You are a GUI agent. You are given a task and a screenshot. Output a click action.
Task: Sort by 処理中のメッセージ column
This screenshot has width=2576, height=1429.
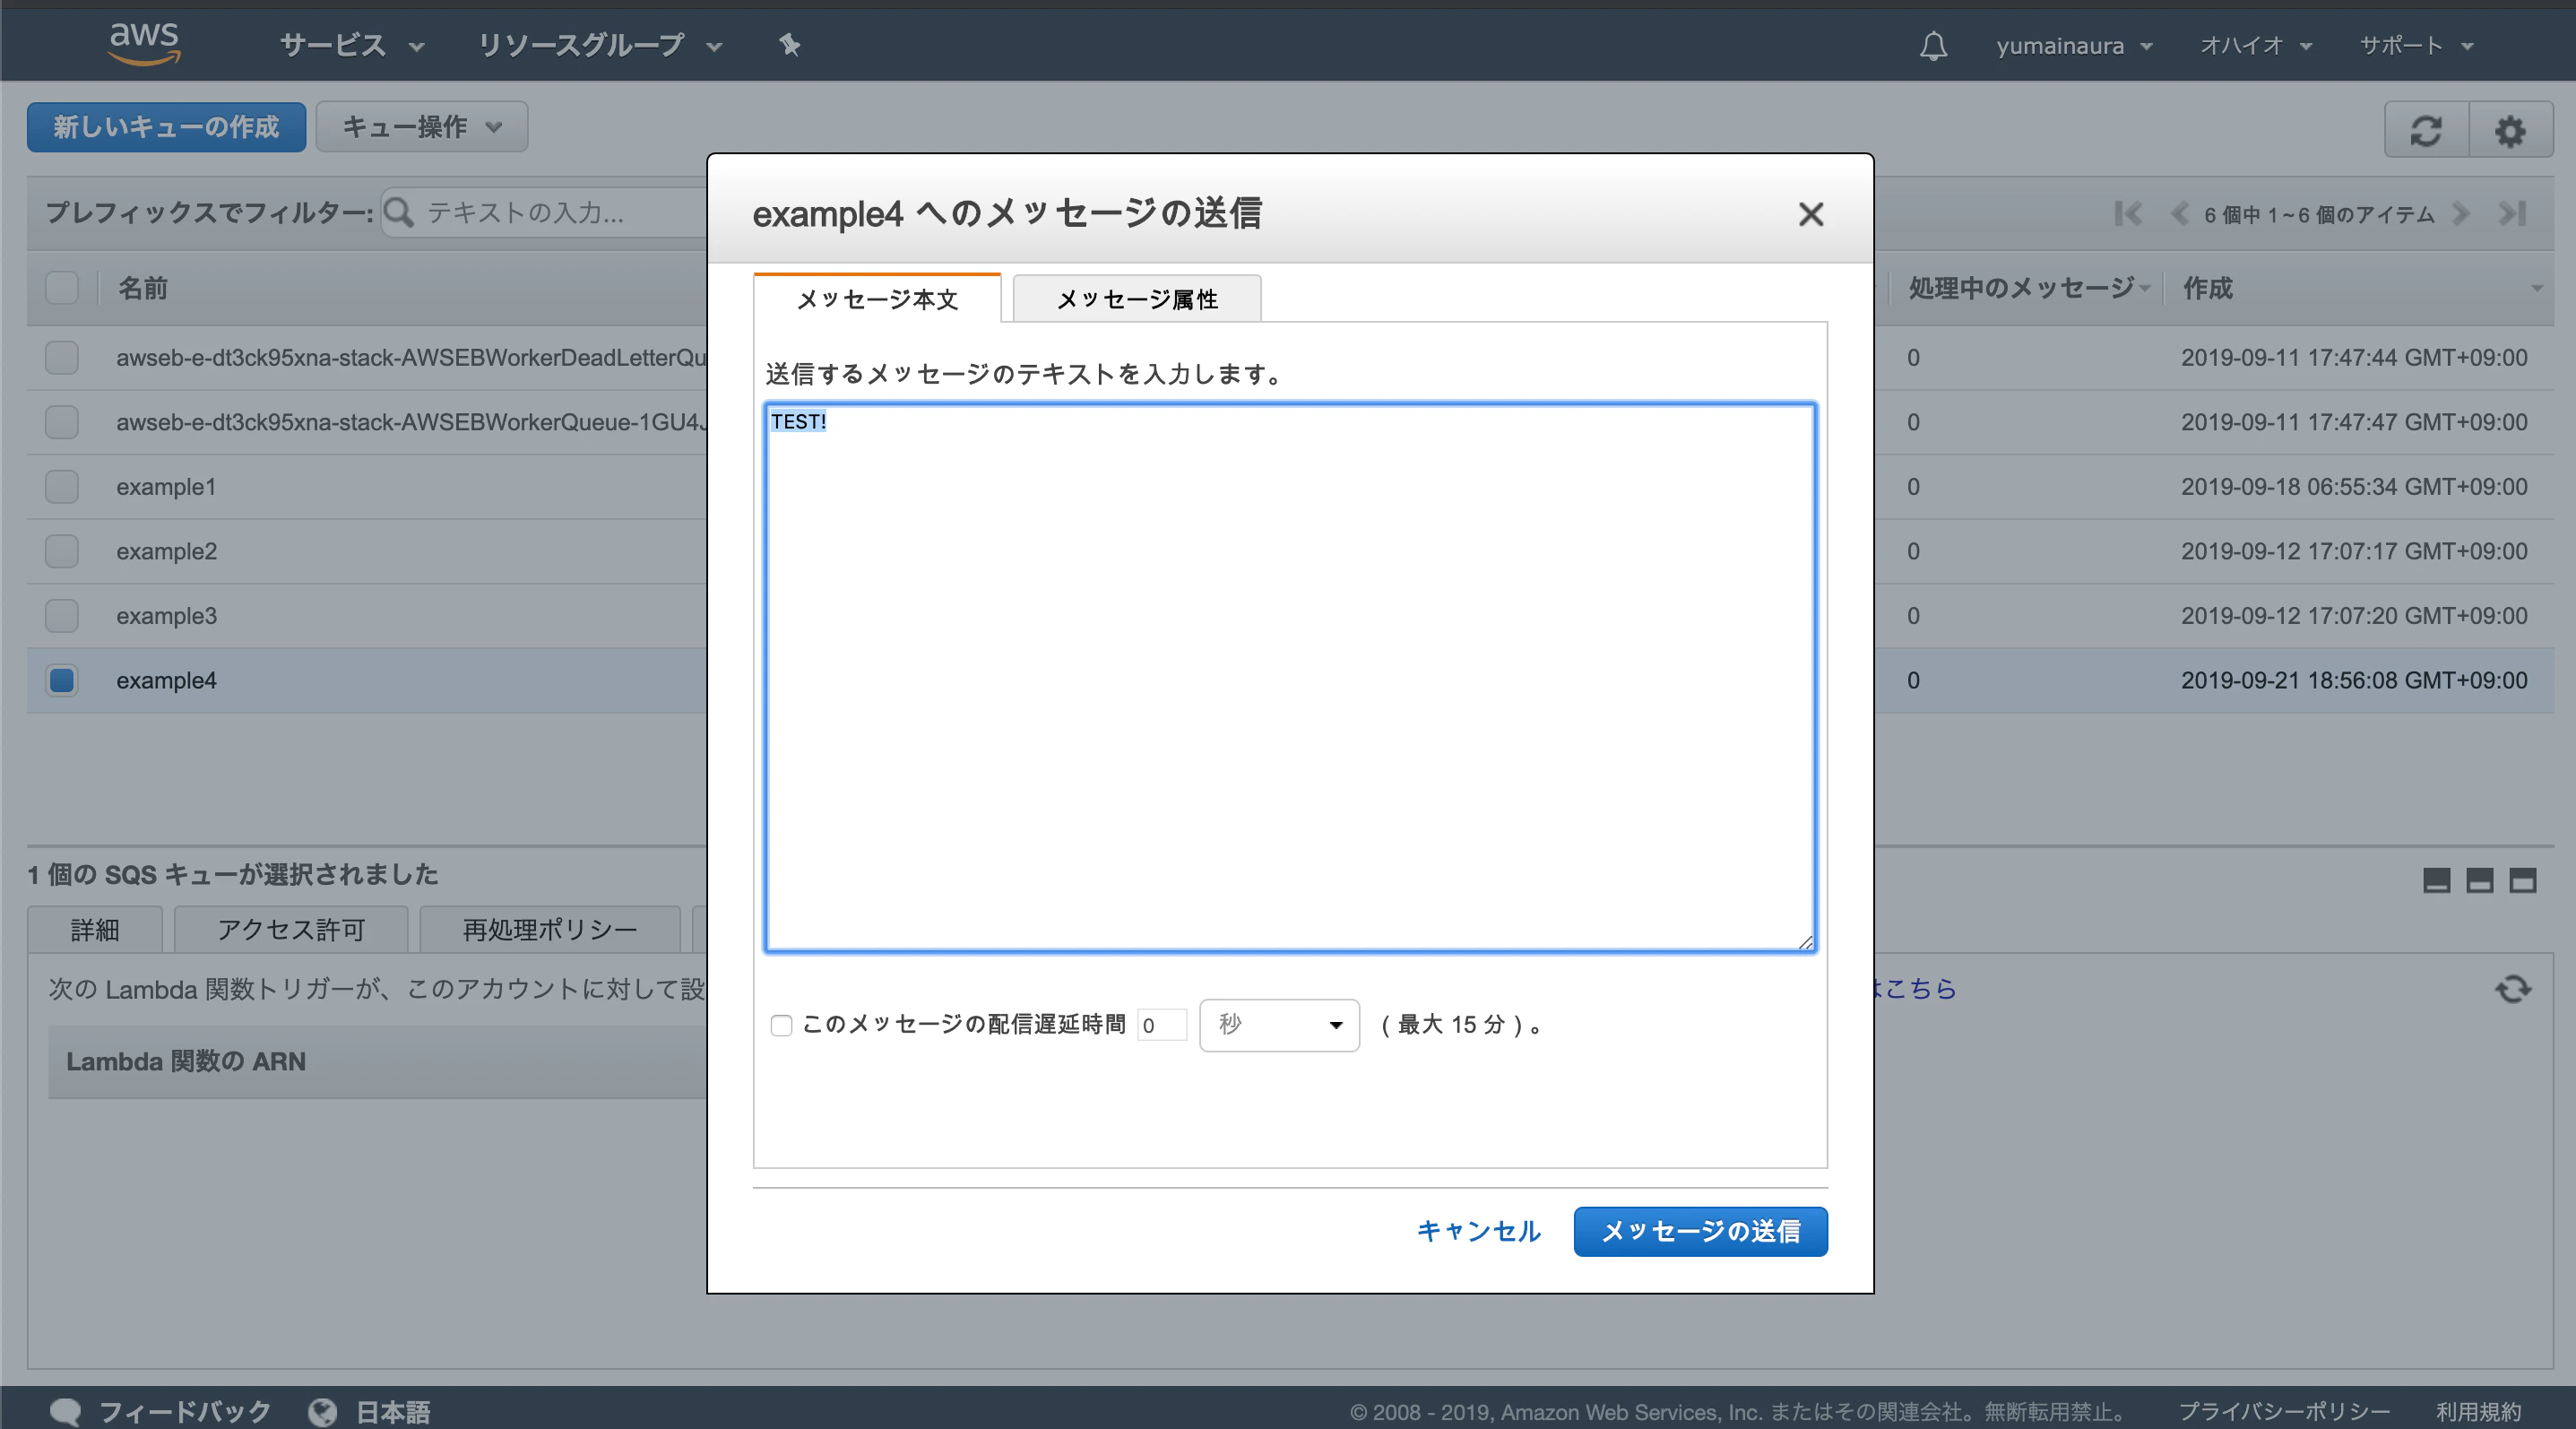(2028, 288)
